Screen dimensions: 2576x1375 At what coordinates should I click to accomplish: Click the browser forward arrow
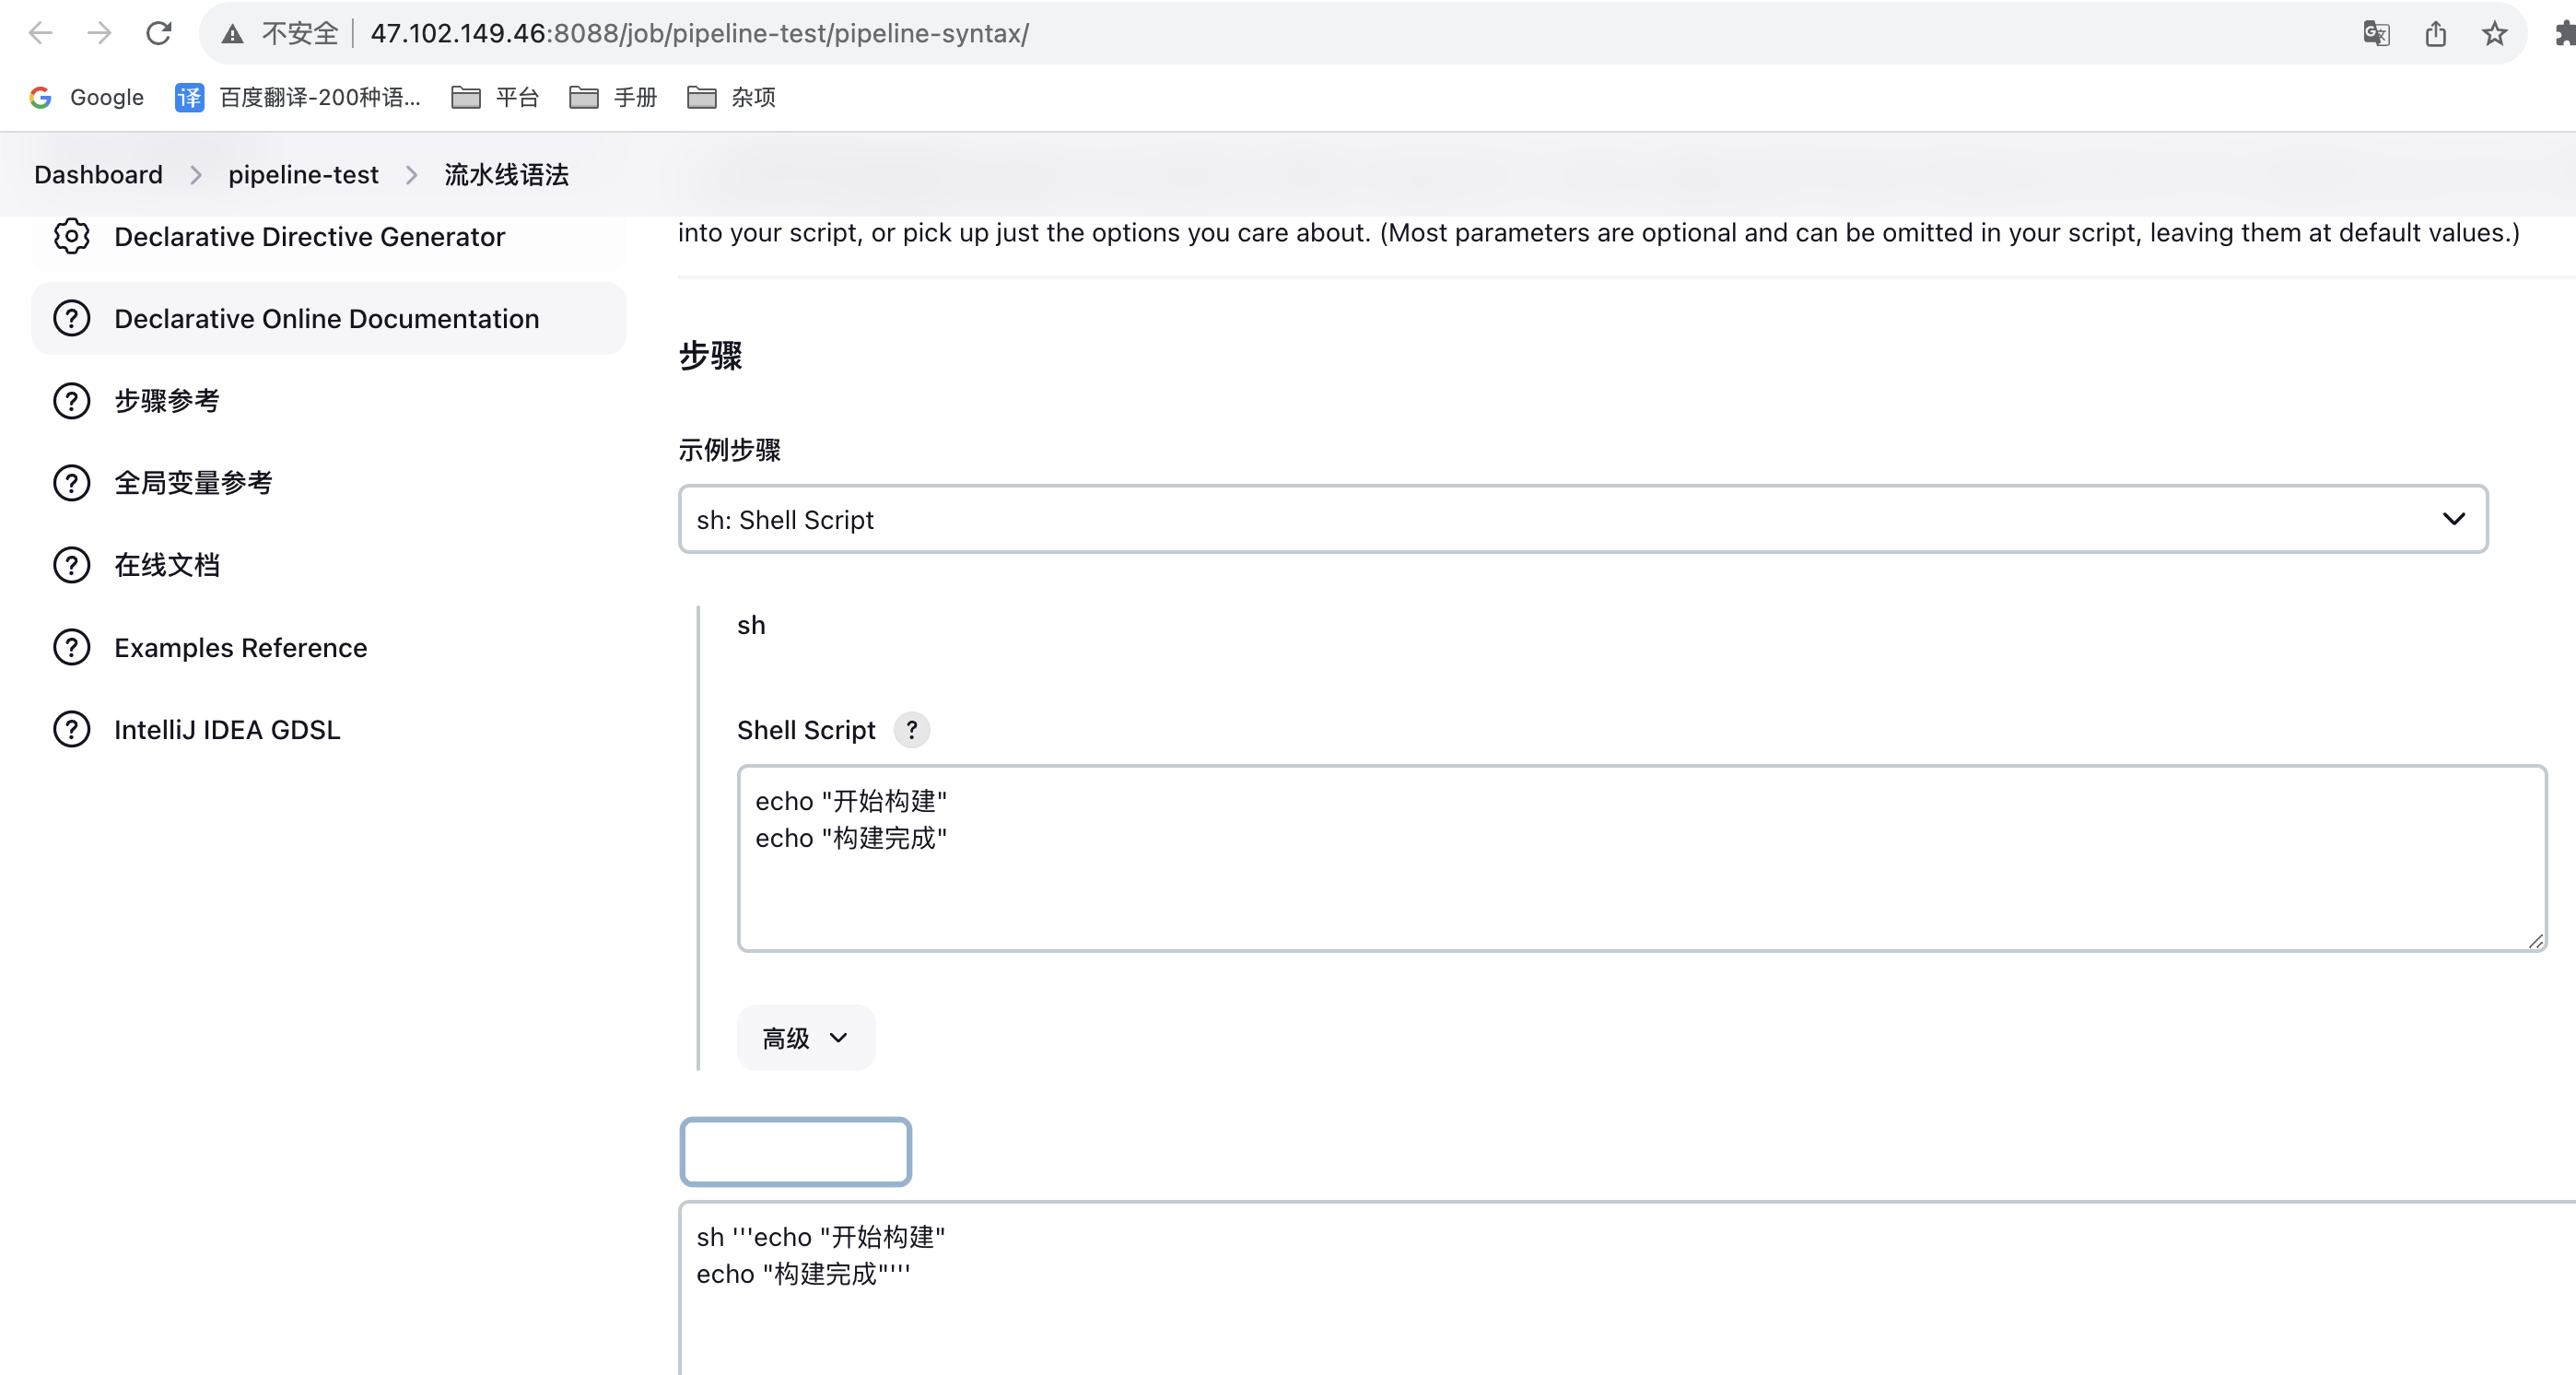pos(99,33)
